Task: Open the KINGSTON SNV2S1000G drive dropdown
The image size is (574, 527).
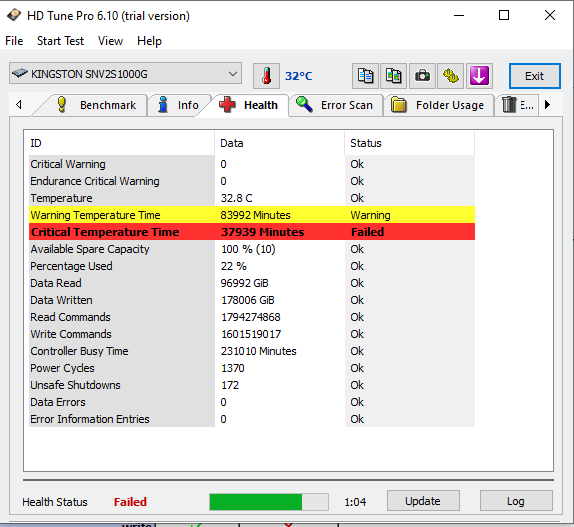Action: click(x=125, y=74)
